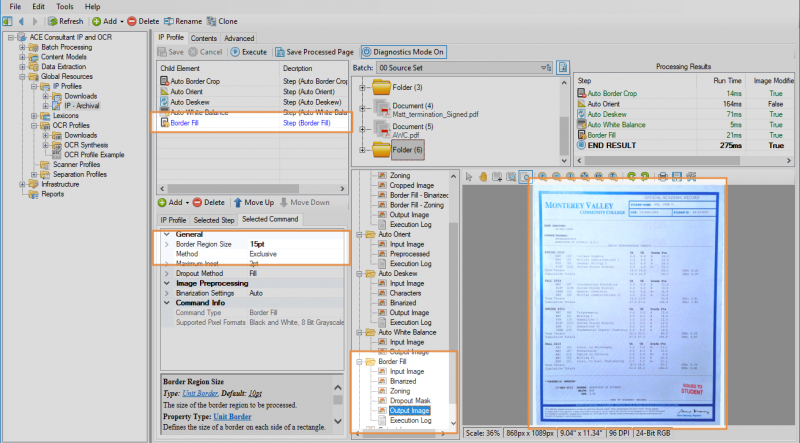Collapse the Command Info section
The height and width of the screenshot is (443, 800).
(x=167, y=303)
